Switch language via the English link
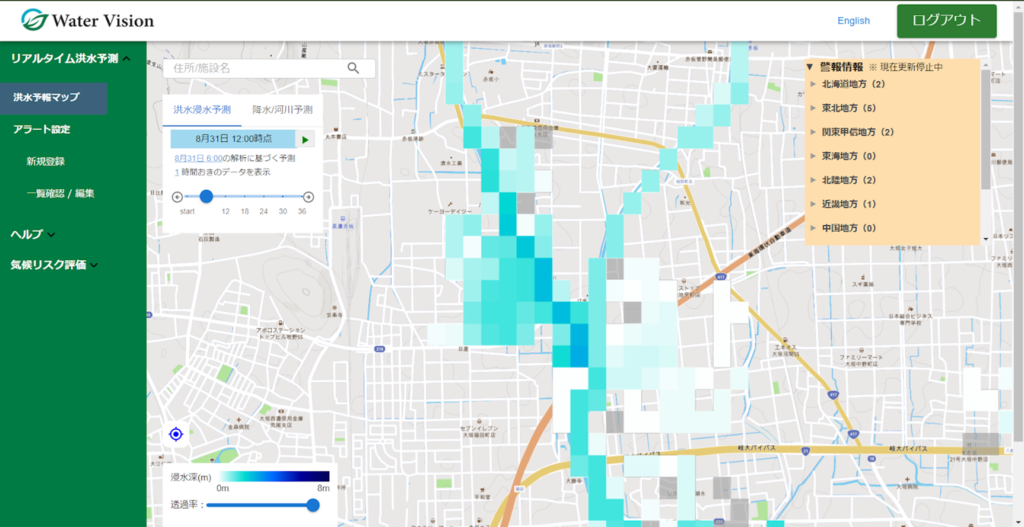The image size is (1024, 527). (x=853, y=21)
